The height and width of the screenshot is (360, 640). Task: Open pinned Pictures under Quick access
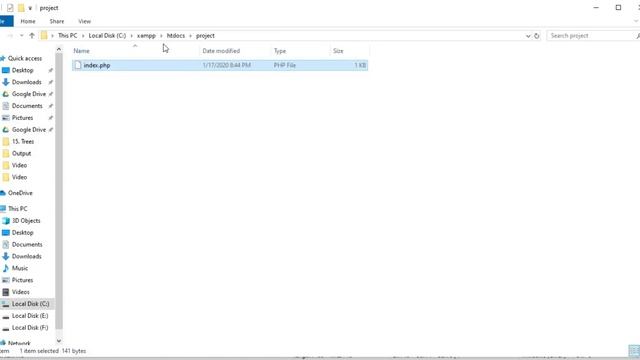22,118
